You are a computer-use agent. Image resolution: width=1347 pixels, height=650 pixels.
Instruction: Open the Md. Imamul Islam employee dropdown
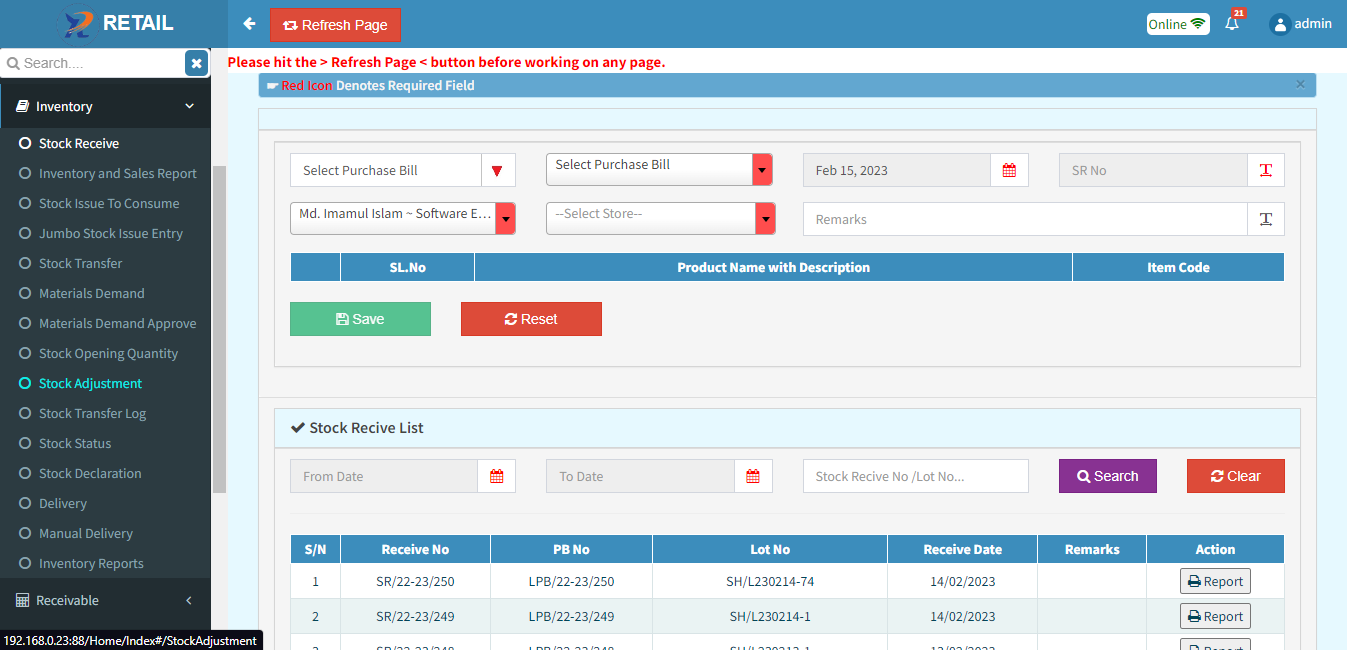click(x=403, y=219)
